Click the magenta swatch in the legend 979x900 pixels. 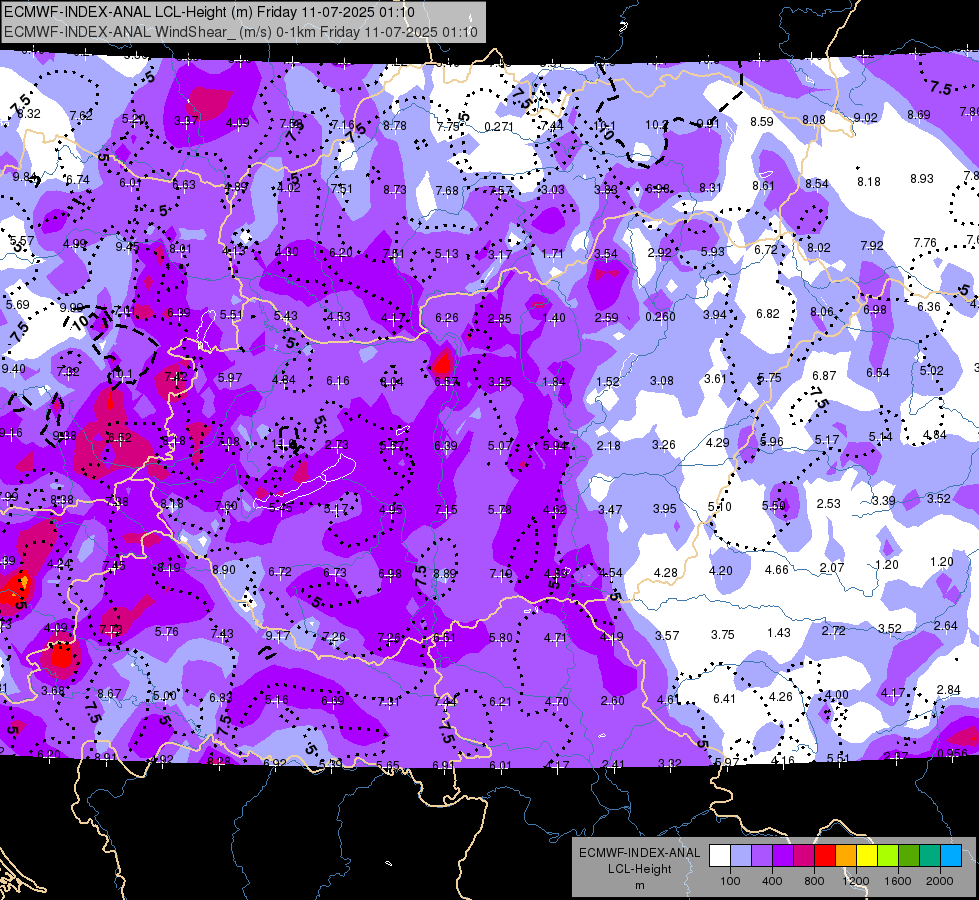pos(804,856)
